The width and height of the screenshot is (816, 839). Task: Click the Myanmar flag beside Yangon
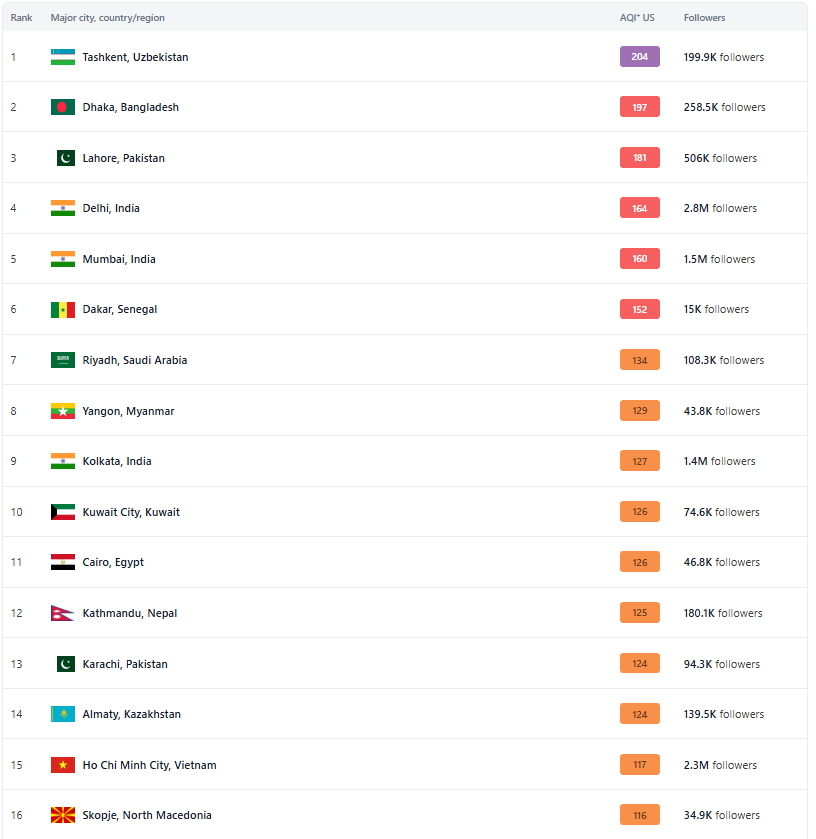click(x=63, y=411)
